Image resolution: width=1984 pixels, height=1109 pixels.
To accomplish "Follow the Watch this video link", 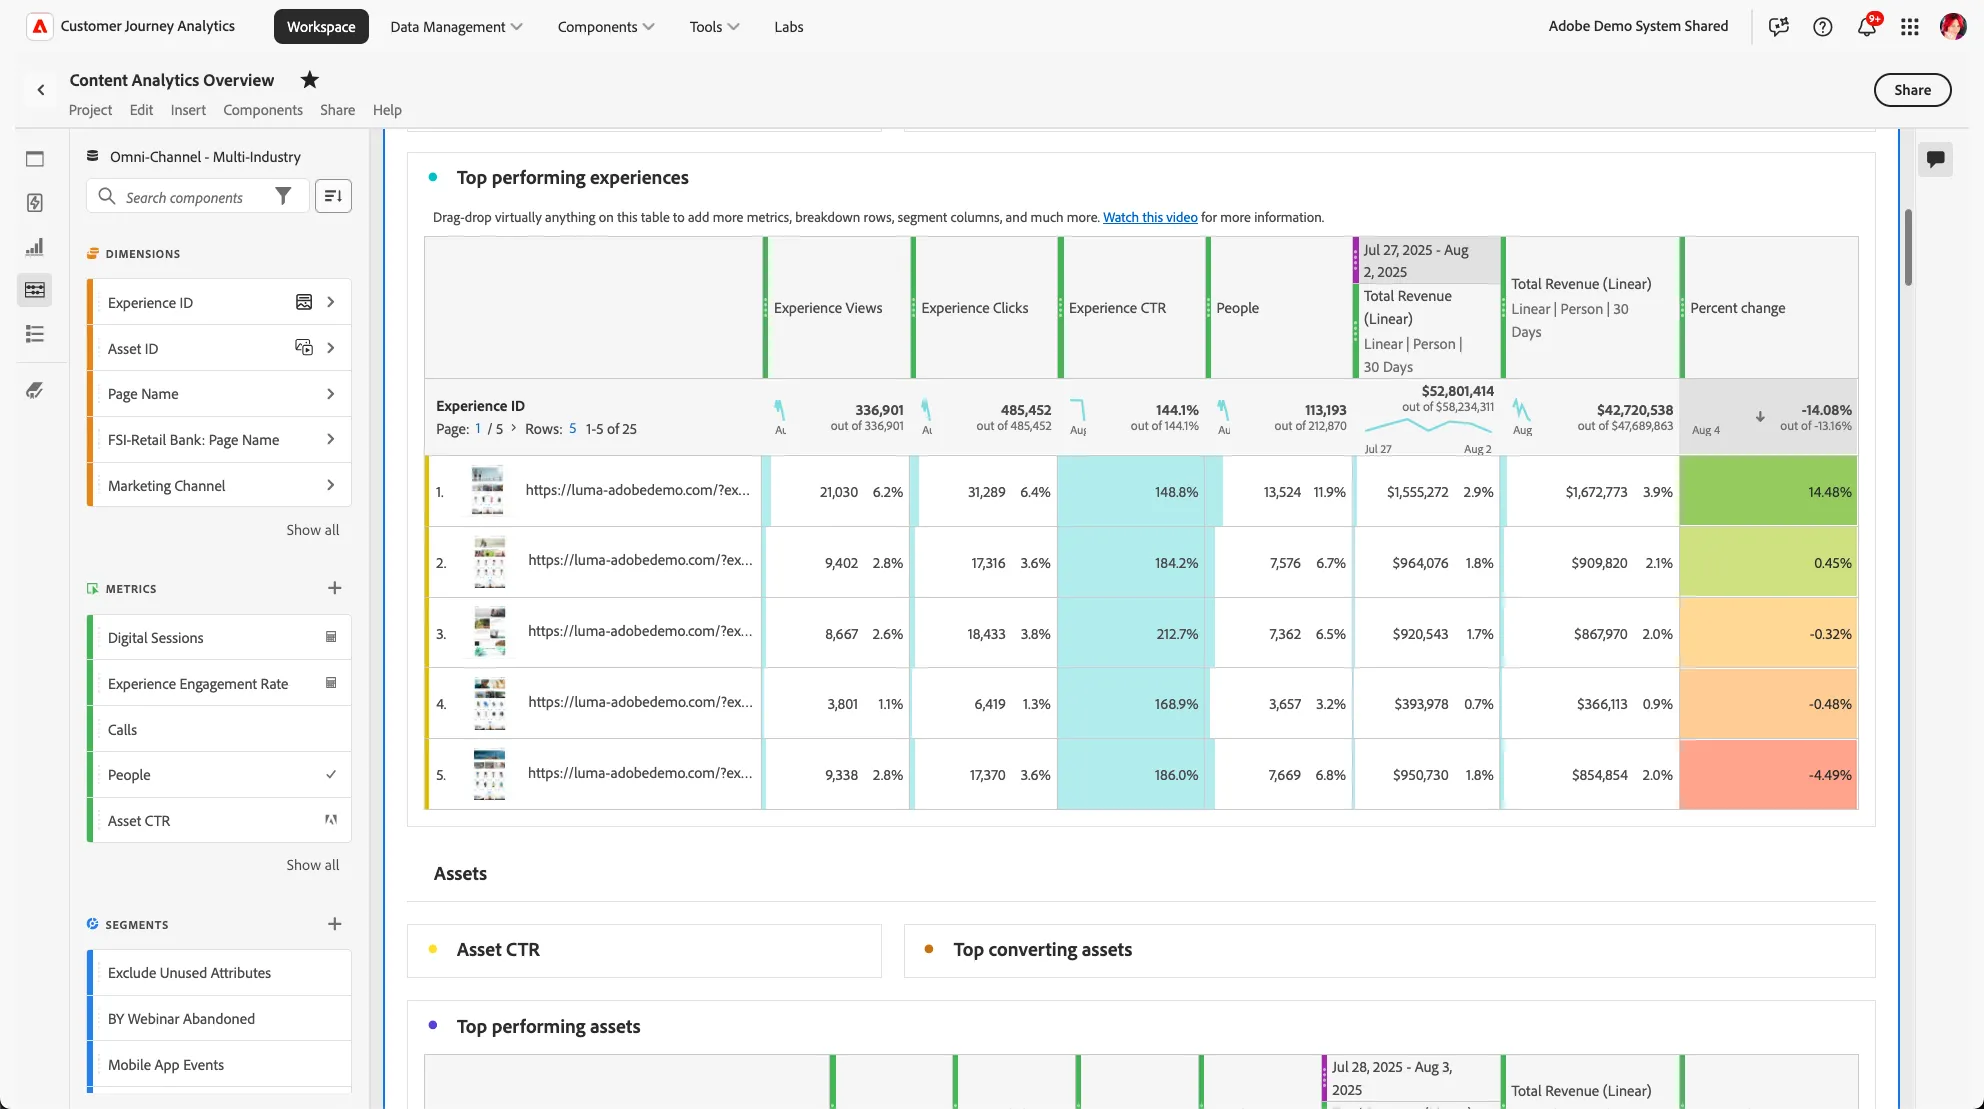I will (1150, 217).
